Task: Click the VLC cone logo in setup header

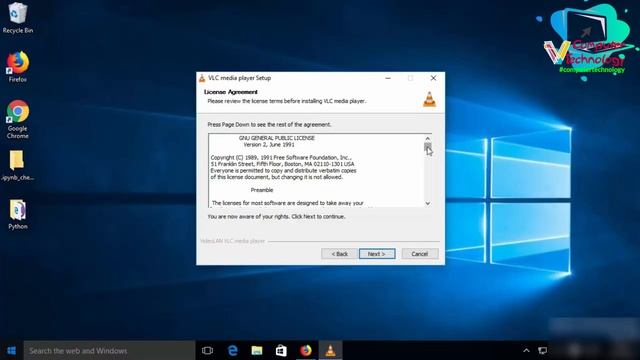Action: coord(429,99)
